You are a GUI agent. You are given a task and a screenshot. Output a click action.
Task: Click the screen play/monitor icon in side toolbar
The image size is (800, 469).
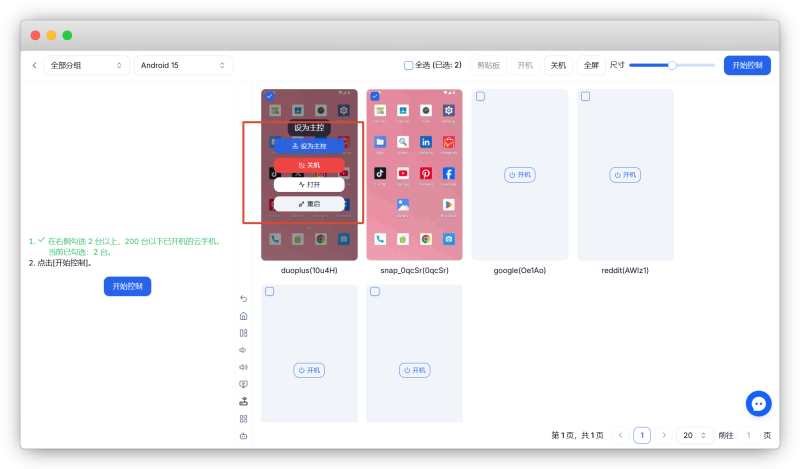coord(243,384)
